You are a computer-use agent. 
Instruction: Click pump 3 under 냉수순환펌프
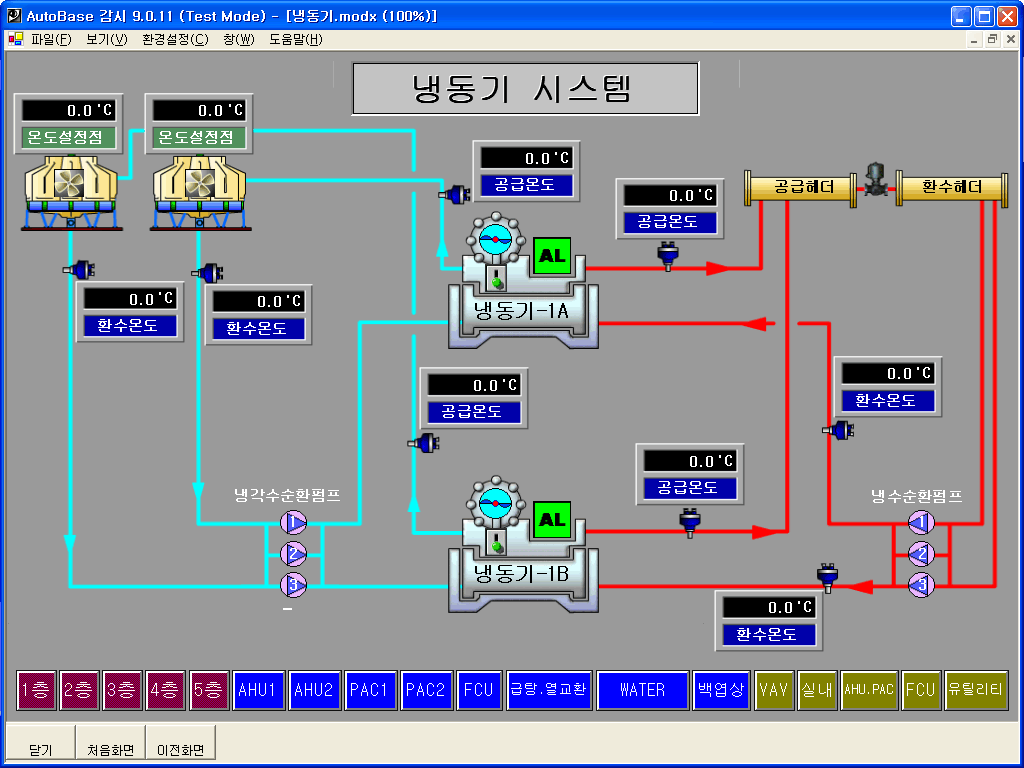tap(921, 584)
